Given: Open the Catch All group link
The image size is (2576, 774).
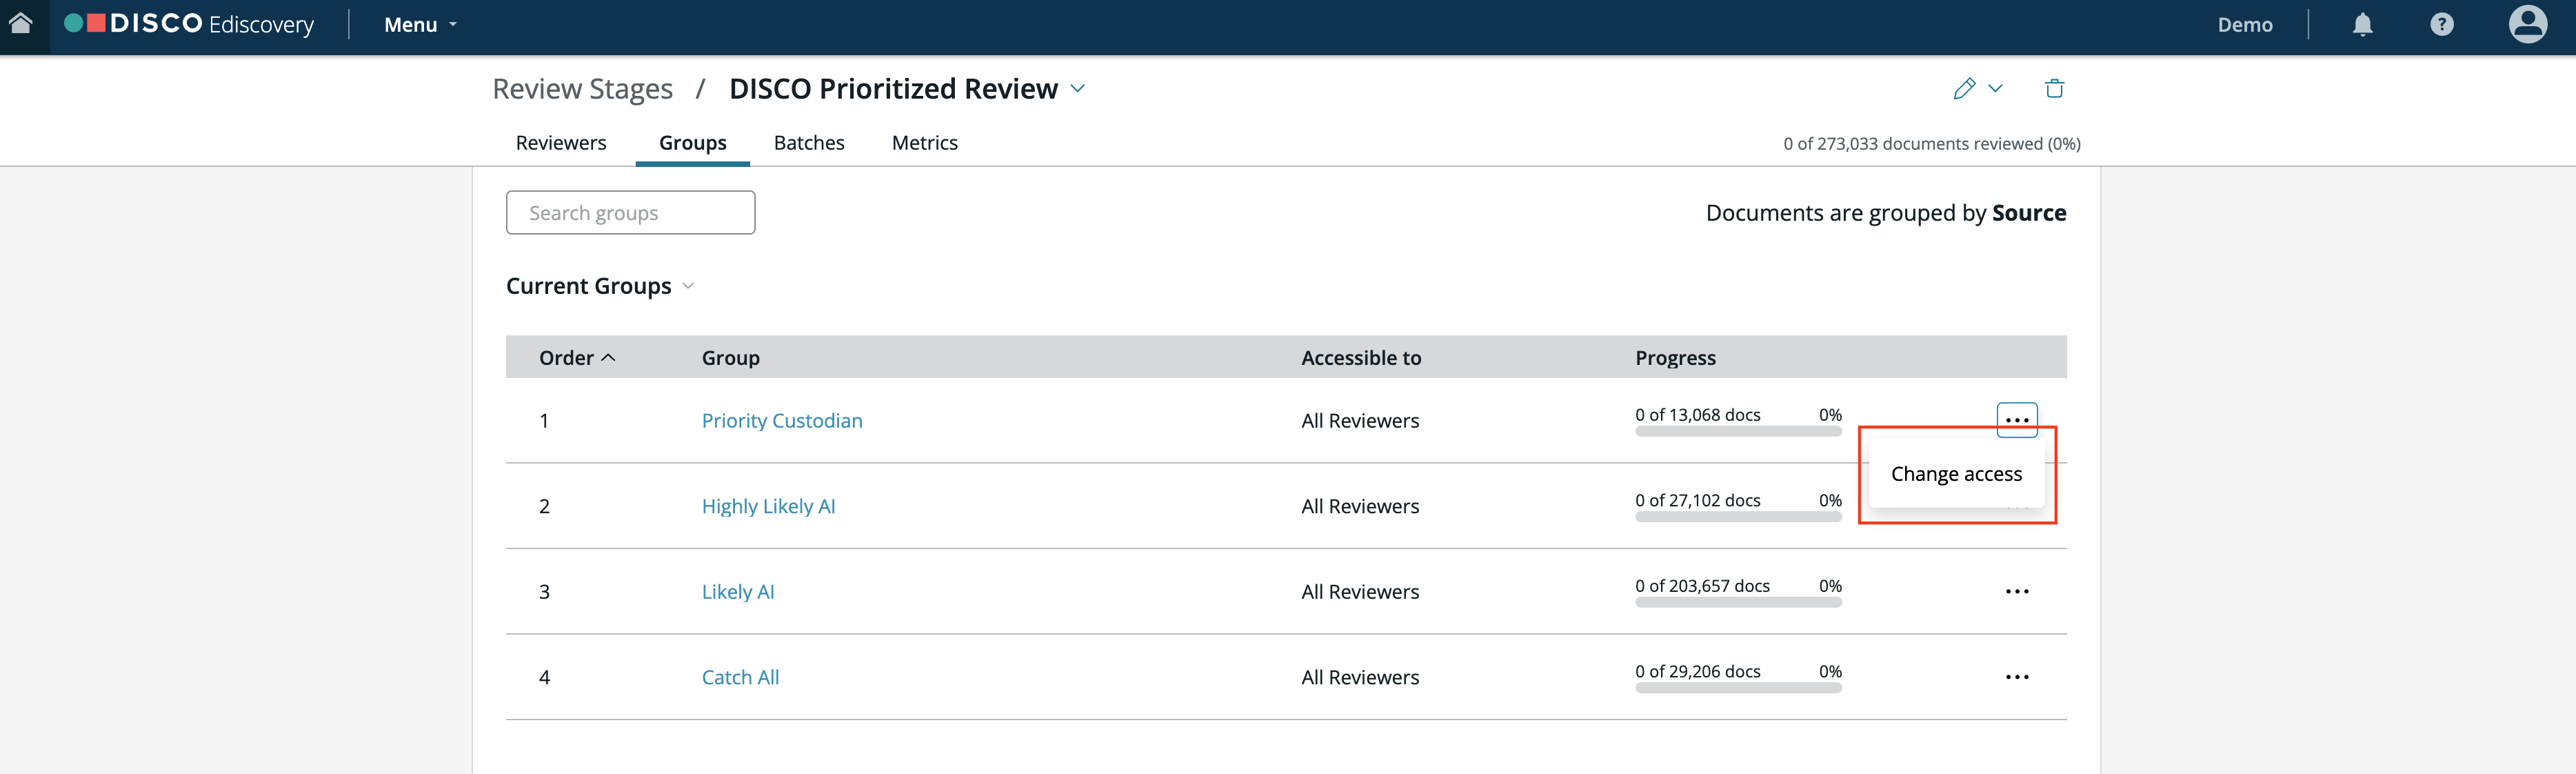Looking at the screenshot, I should (740, 677).
